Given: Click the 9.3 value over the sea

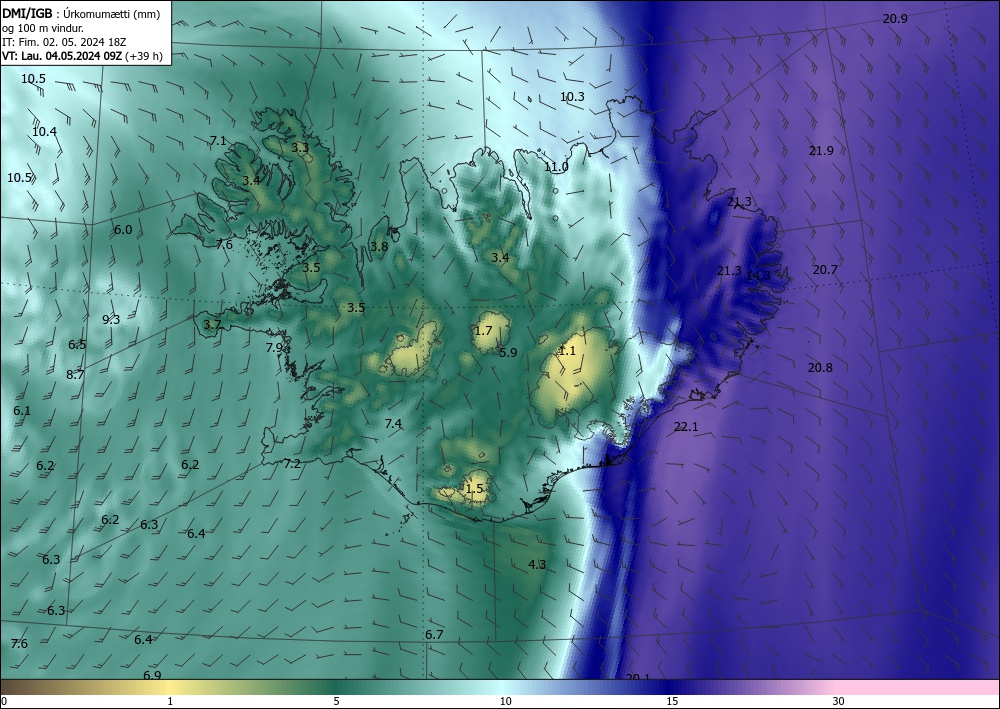Looking at the screenshot, I should [x=111, y=319].
